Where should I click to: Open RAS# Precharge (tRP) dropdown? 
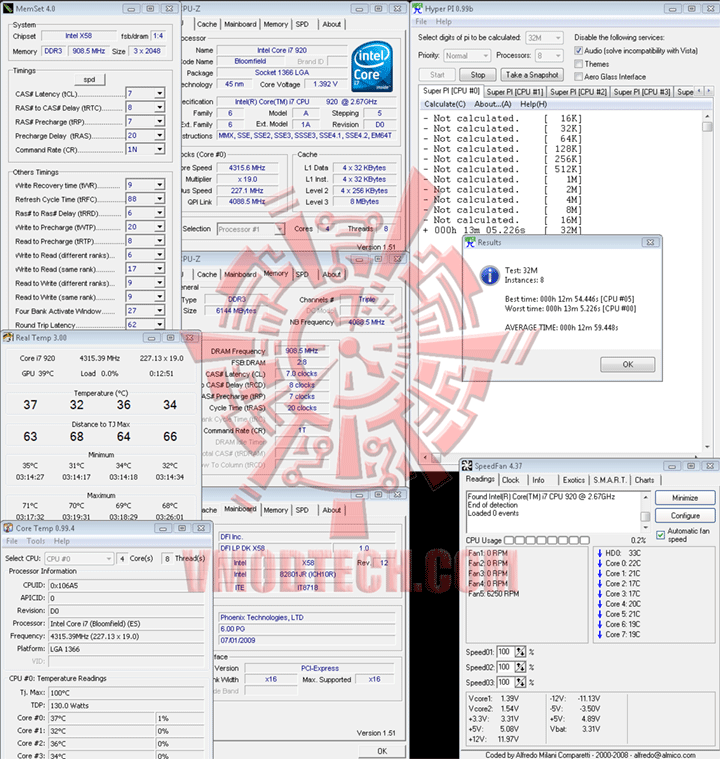coord(159,121)
